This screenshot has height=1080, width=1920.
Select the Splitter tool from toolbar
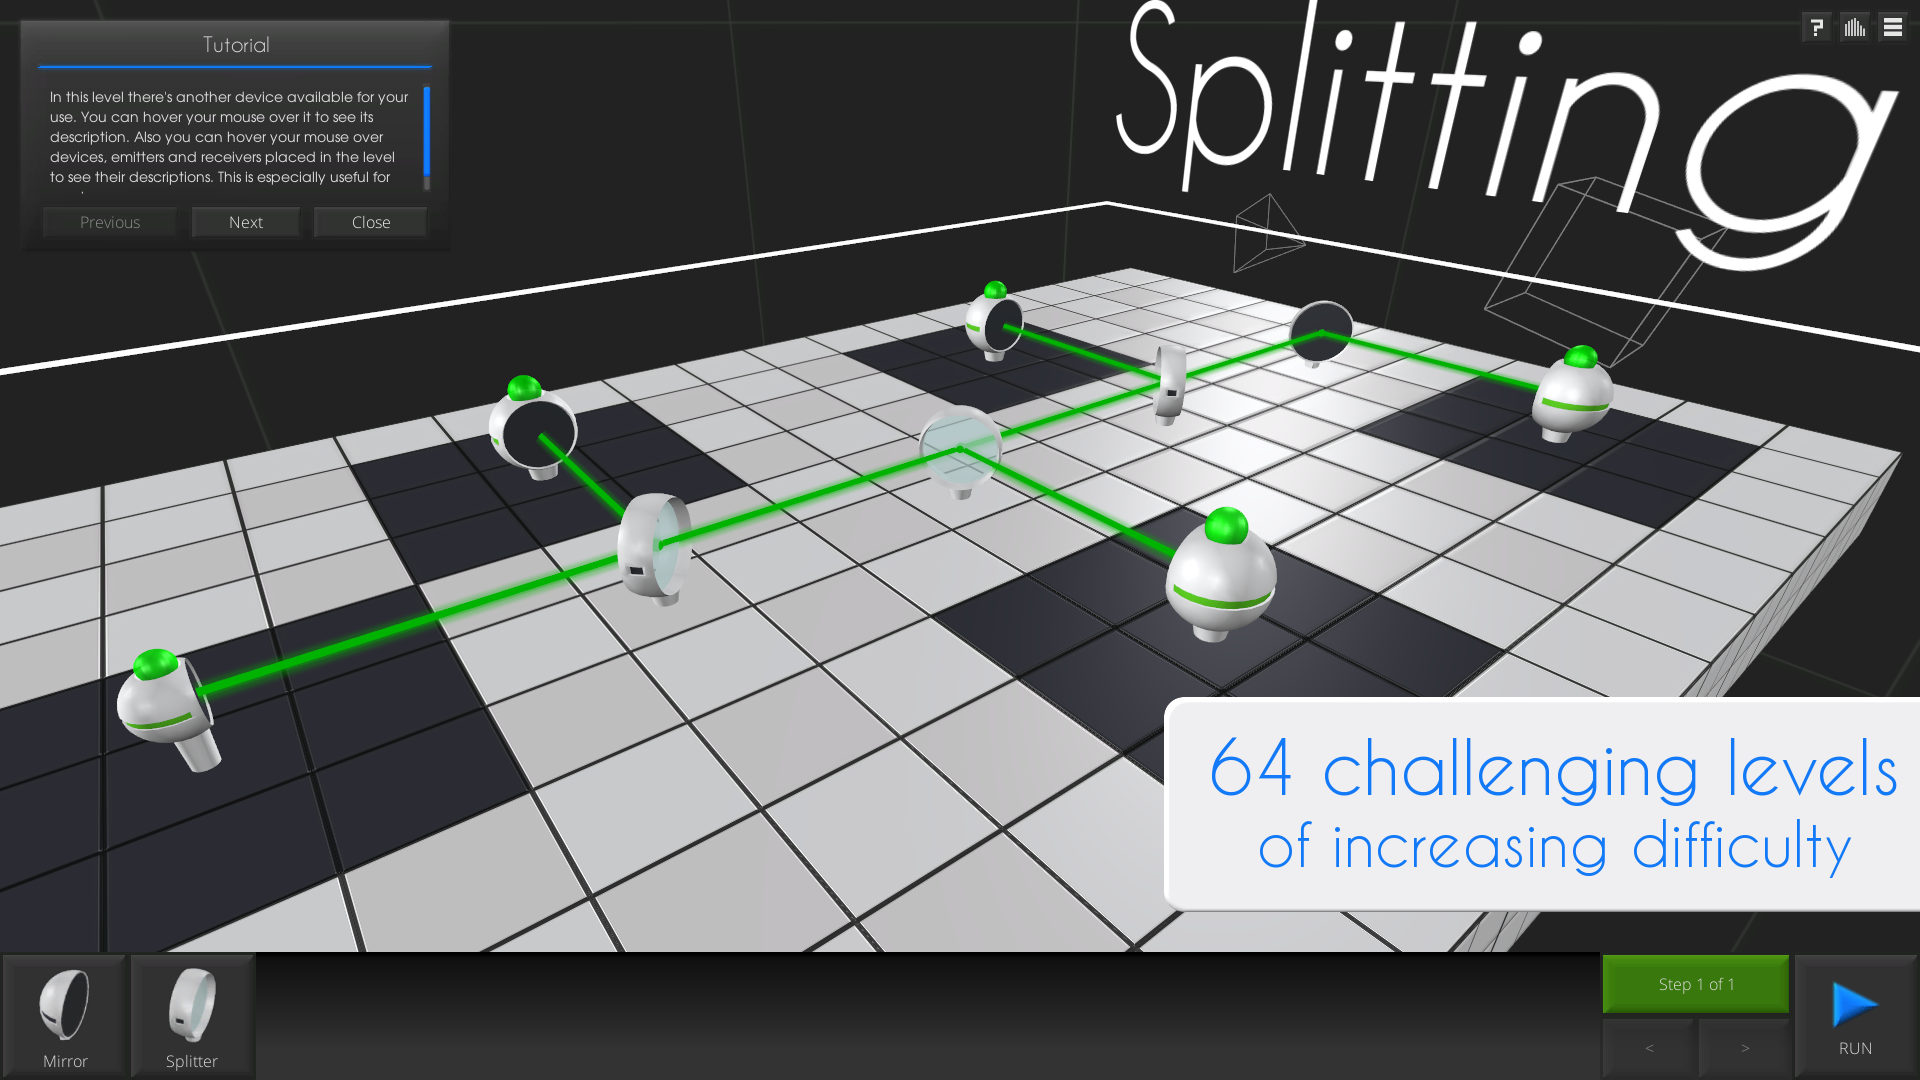pos(190,1009)
